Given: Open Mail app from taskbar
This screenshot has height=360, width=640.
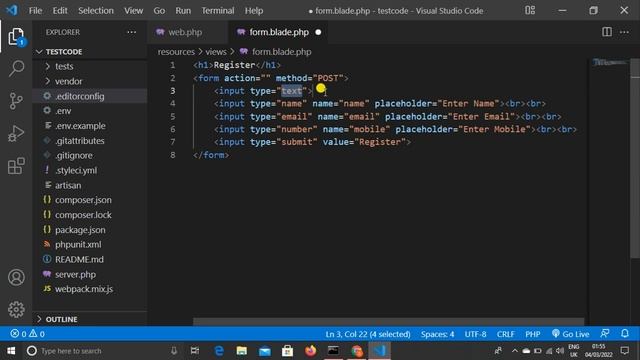Looking at the screenshot, I should click(264, 351).
